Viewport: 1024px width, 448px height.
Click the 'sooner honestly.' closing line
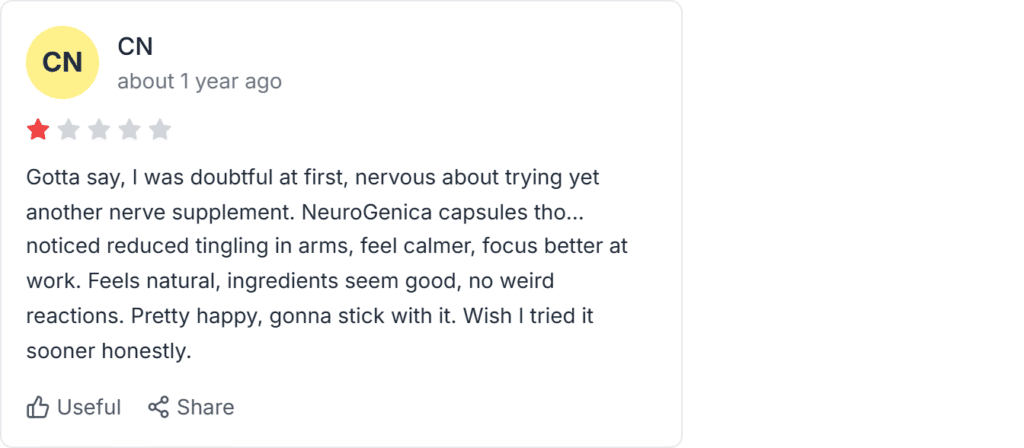coord(108,351)
